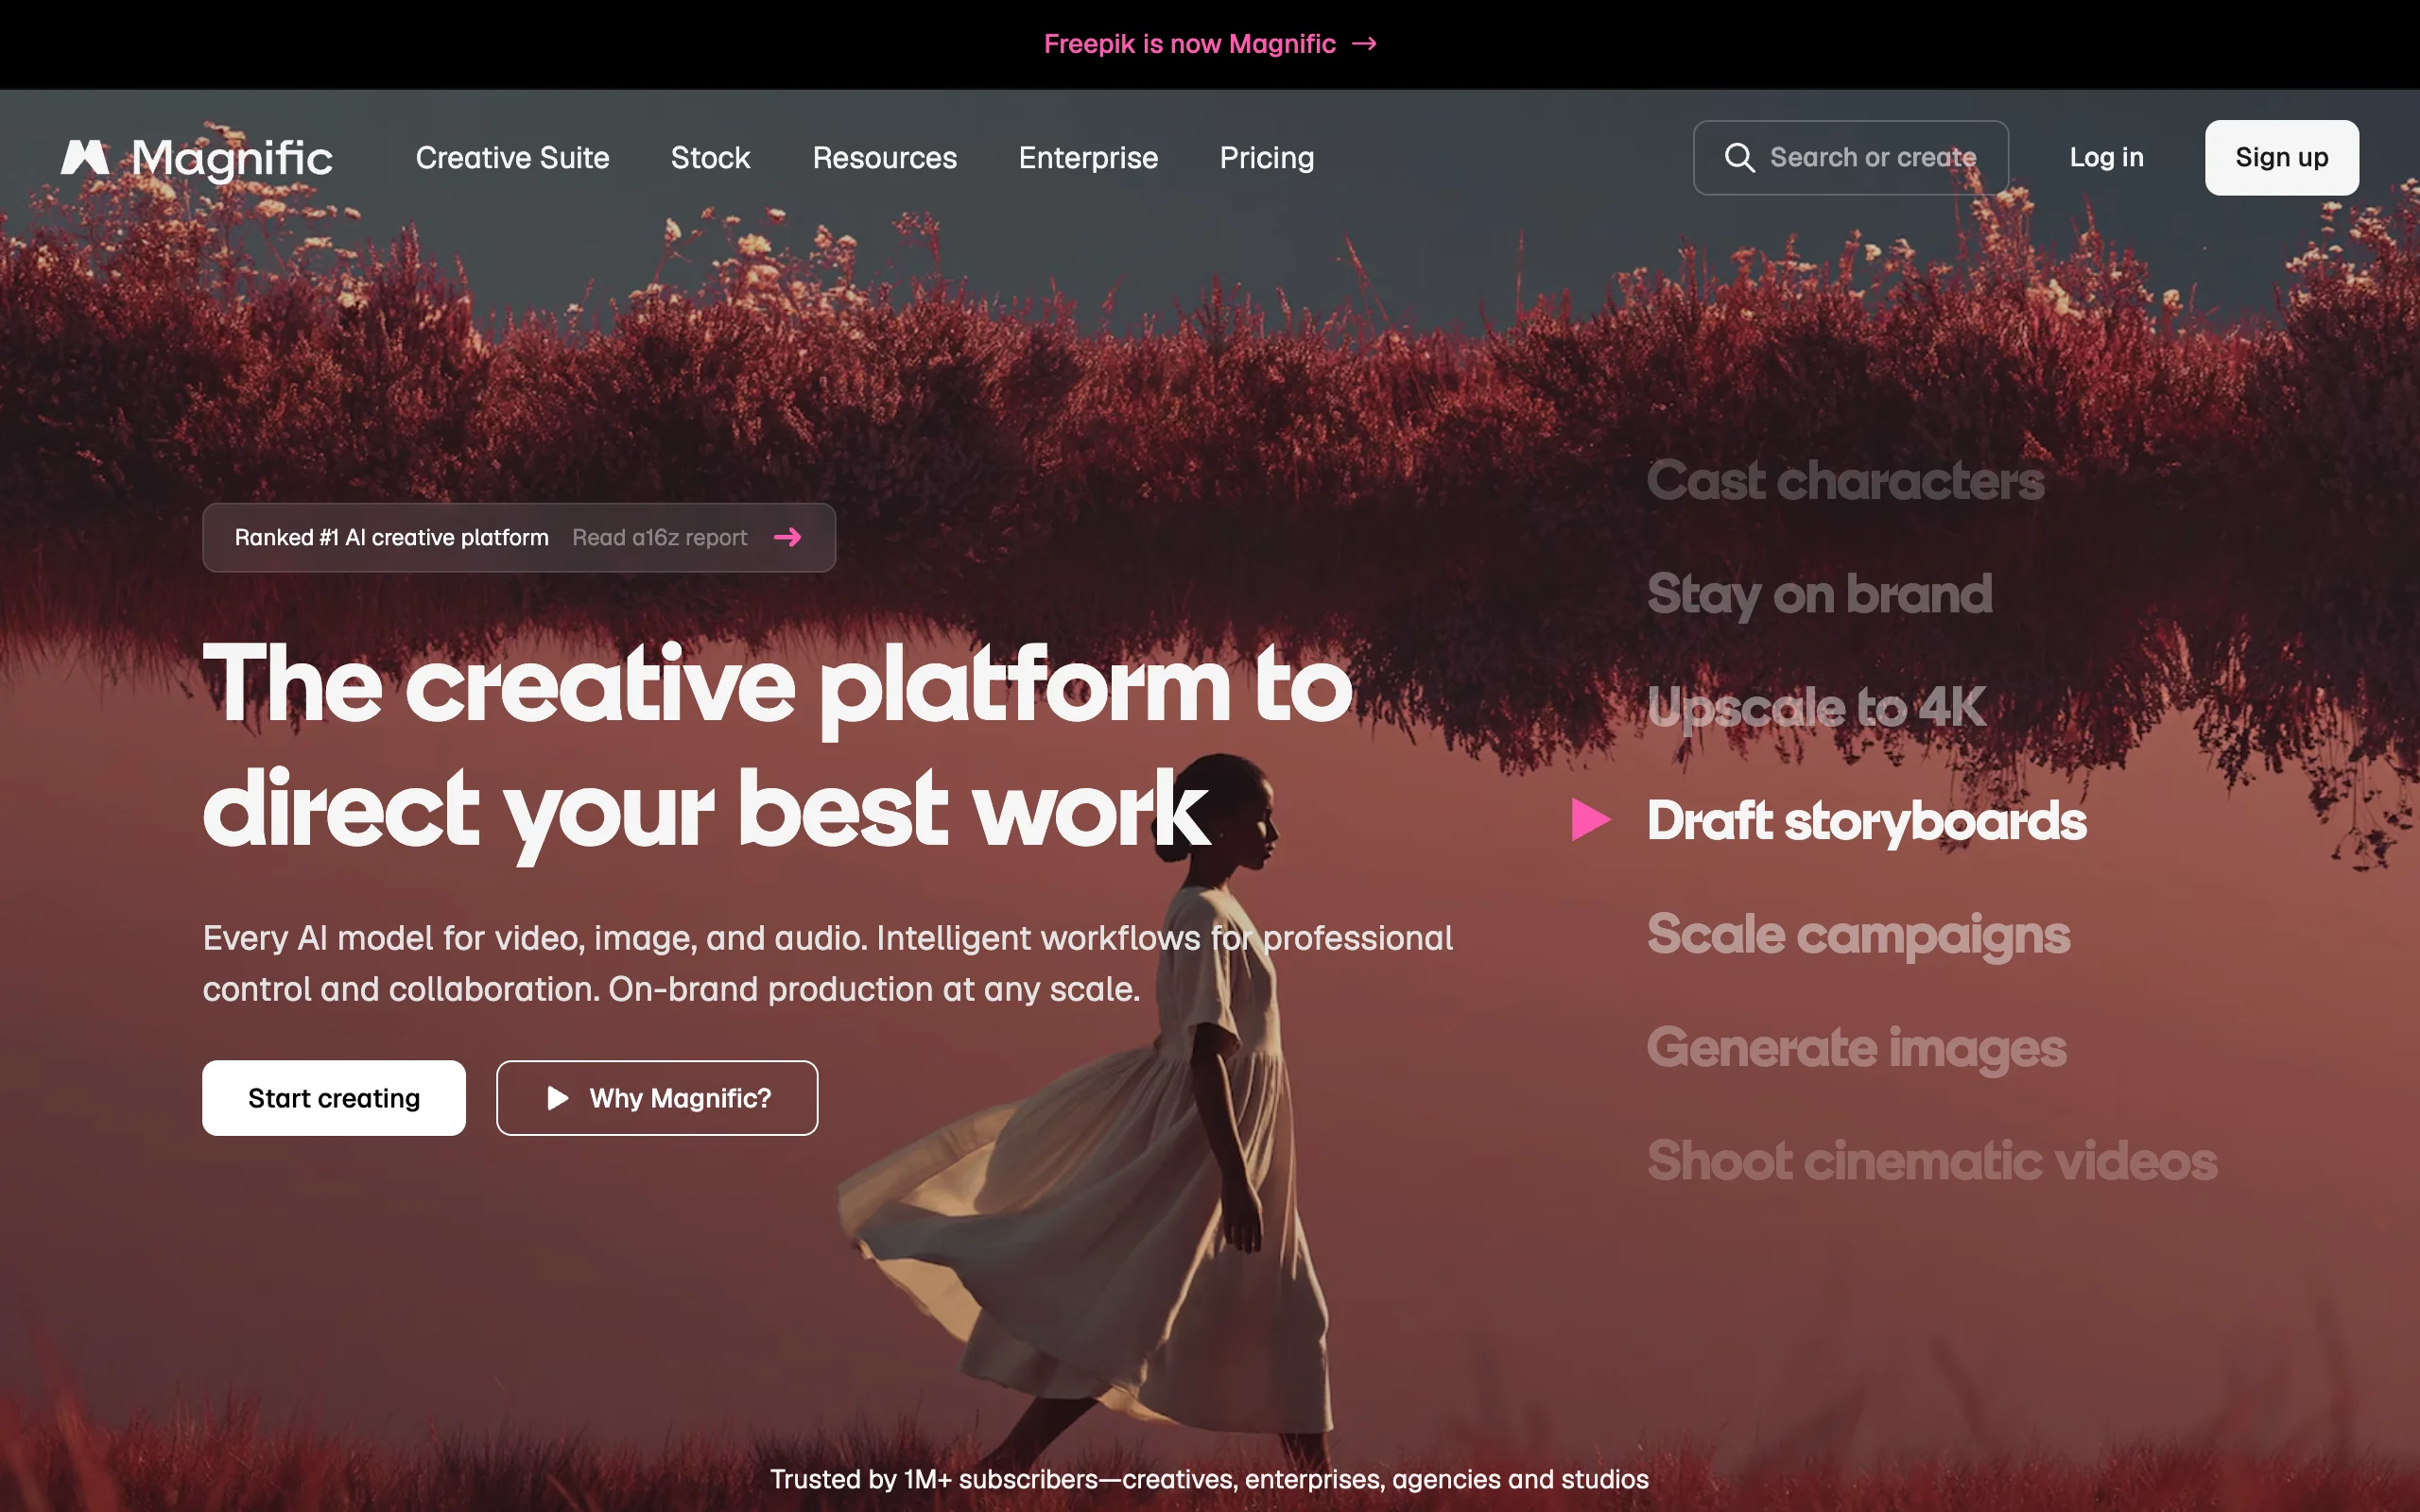Open the Creative Suite menu
The height and width of the screenshot is (1512, 2420).
512,157
